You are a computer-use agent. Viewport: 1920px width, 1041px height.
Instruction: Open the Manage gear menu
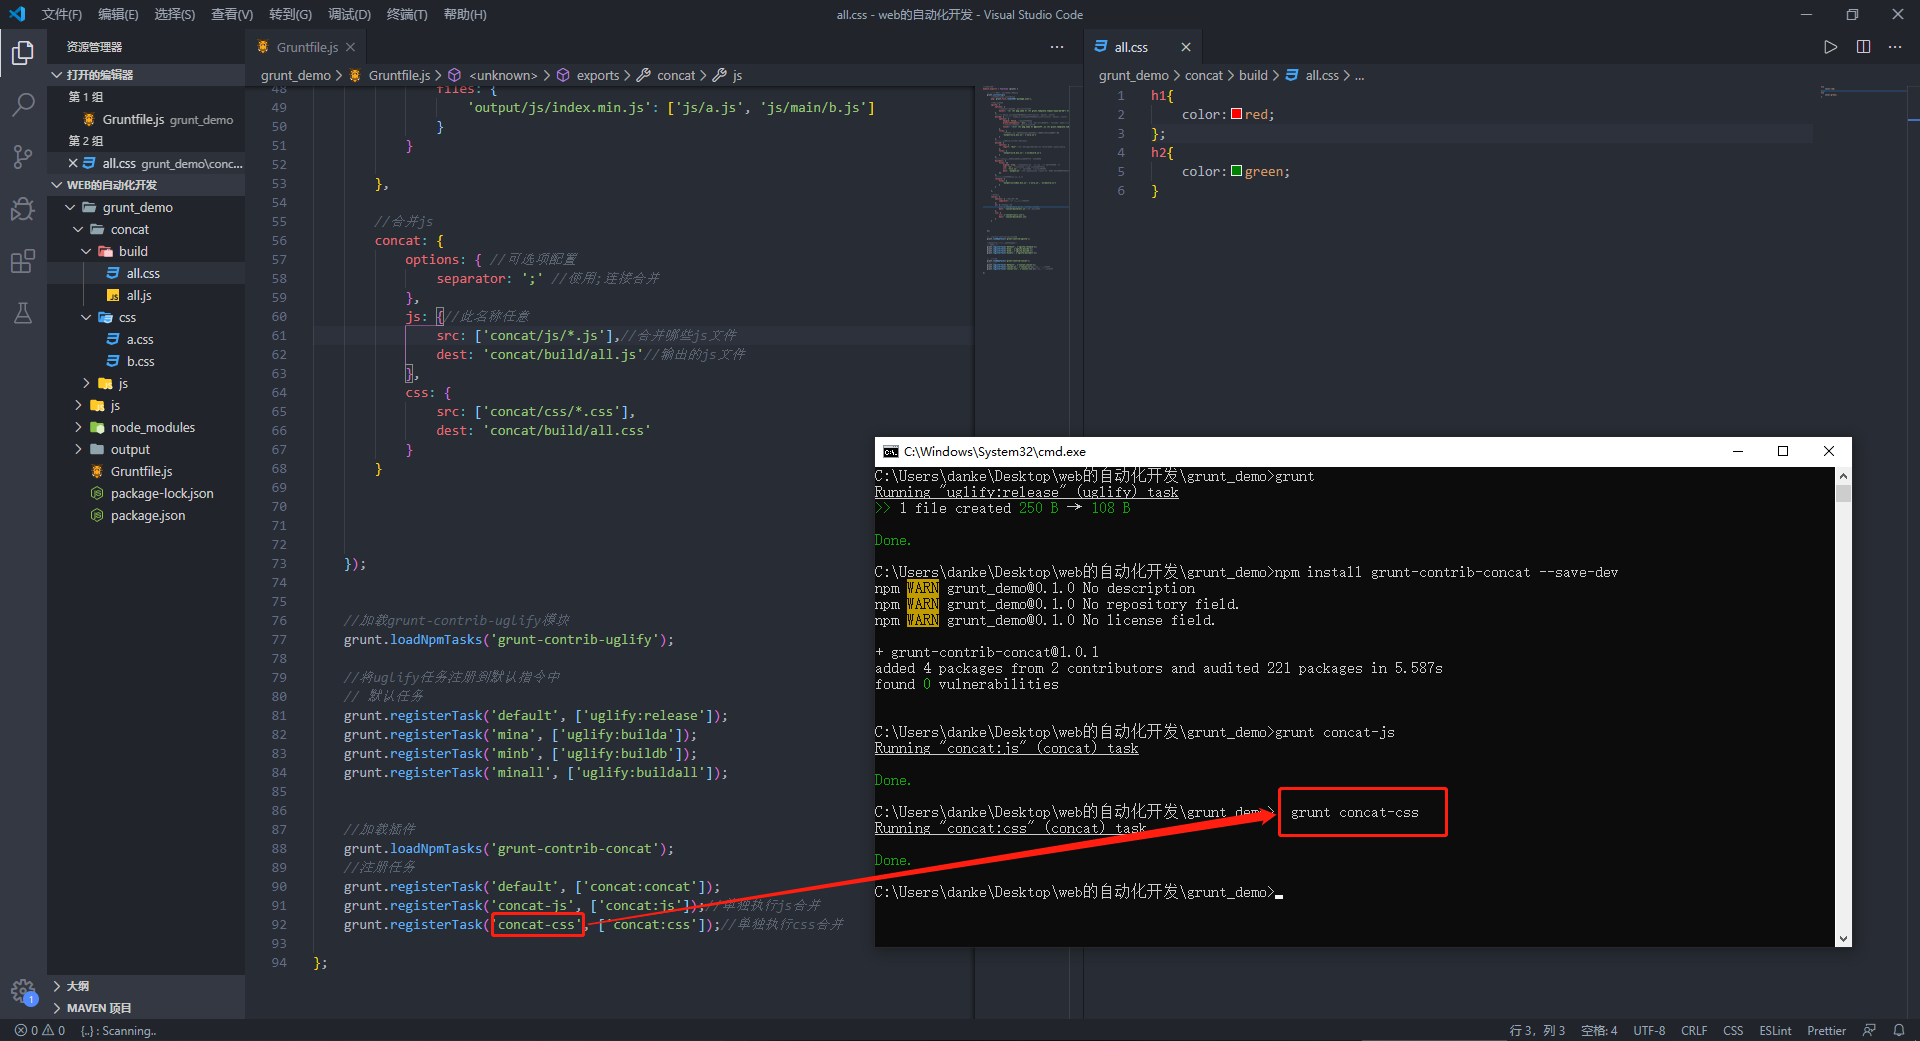click(x=23, y=992)
